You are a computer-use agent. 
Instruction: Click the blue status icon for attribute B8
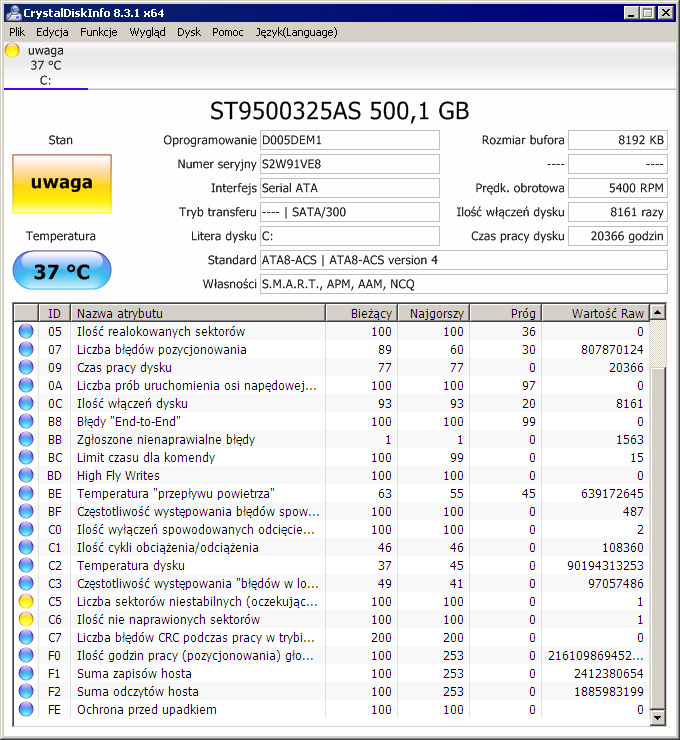tap(26, 421)
